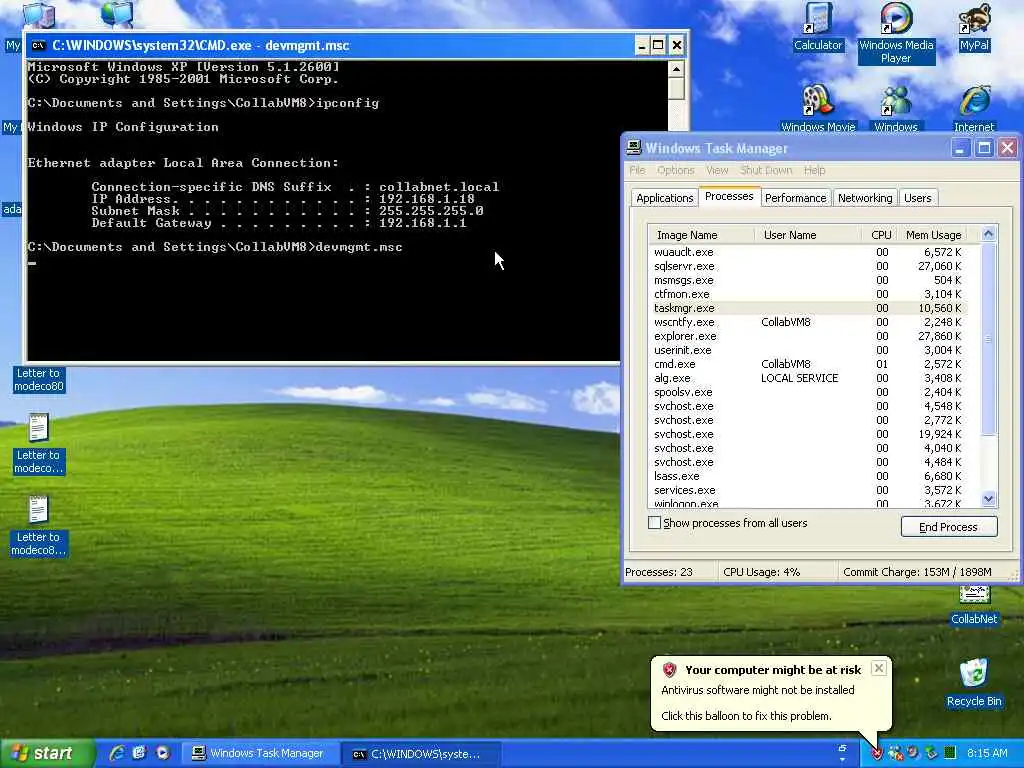Select the 'Letter to modeco8...' document icon
Screen dimensions: 1024x768
click(x=39, y=526)
